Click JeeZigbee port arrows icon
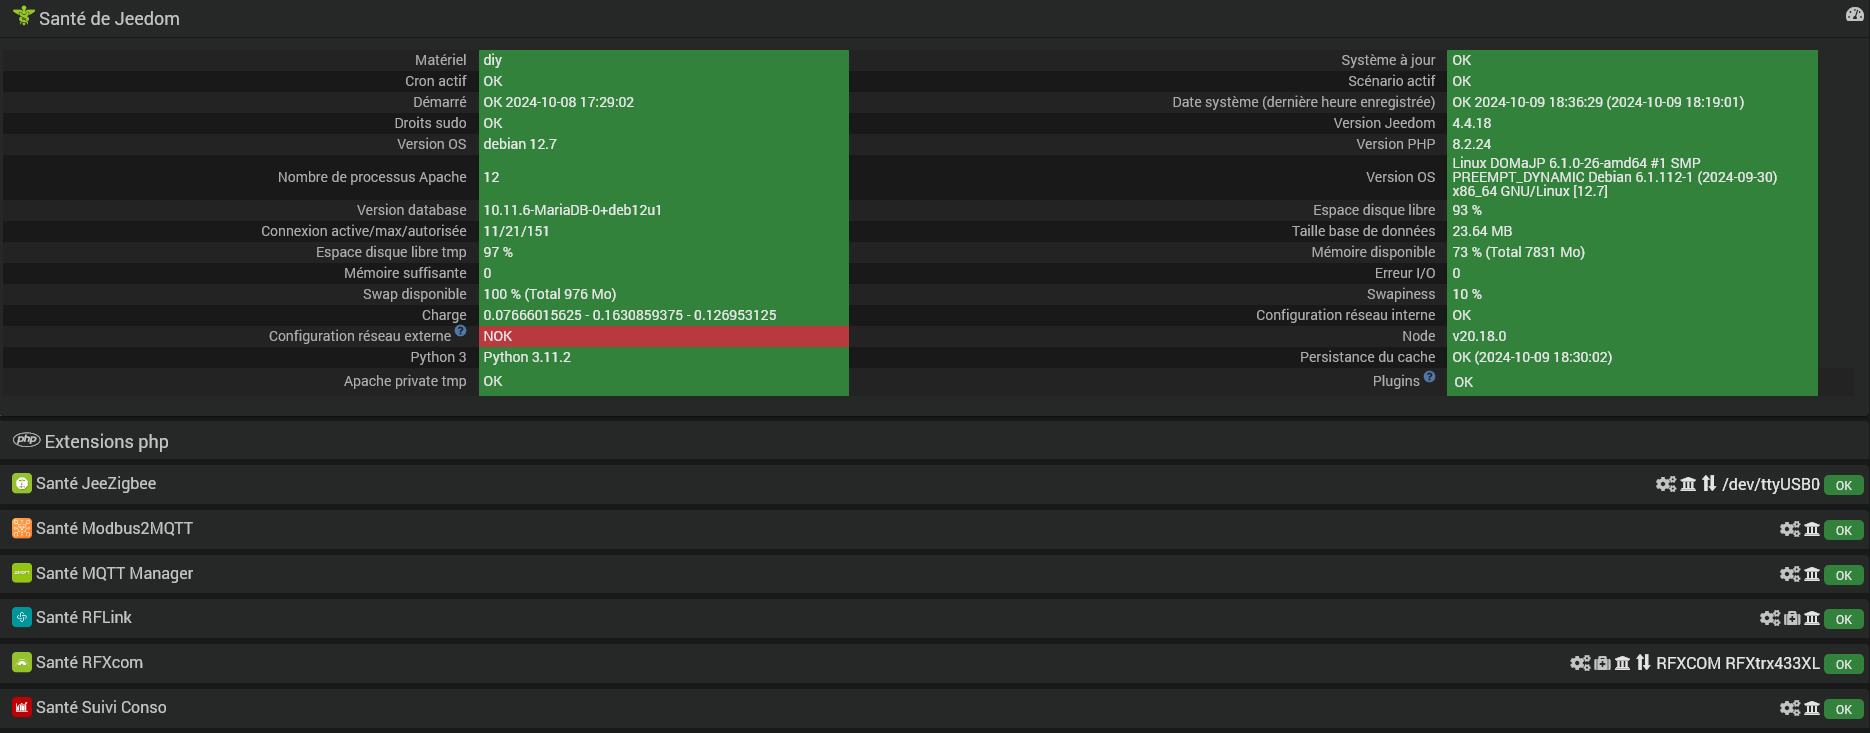 [1709, 483]
